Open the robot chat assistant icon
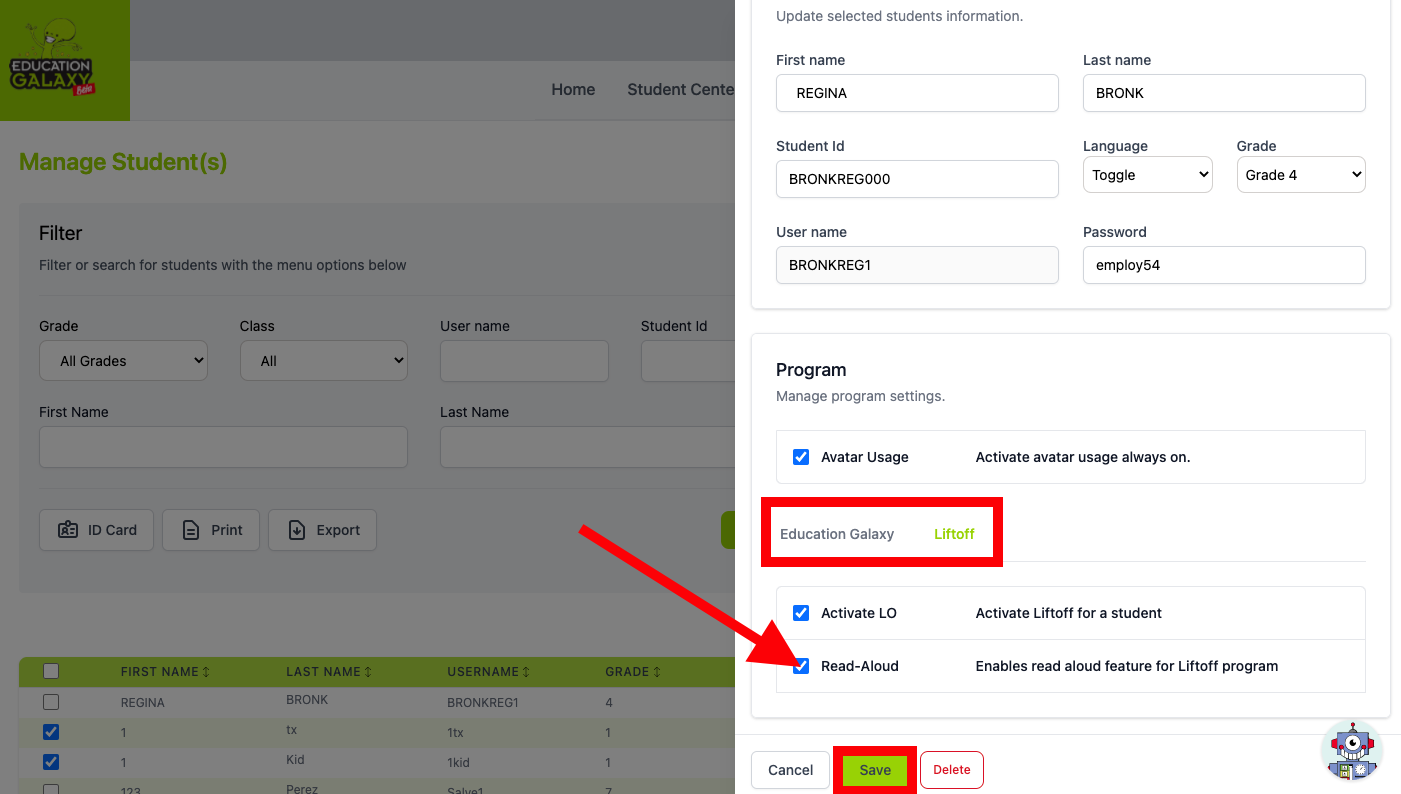 (x=1352, y=751)
